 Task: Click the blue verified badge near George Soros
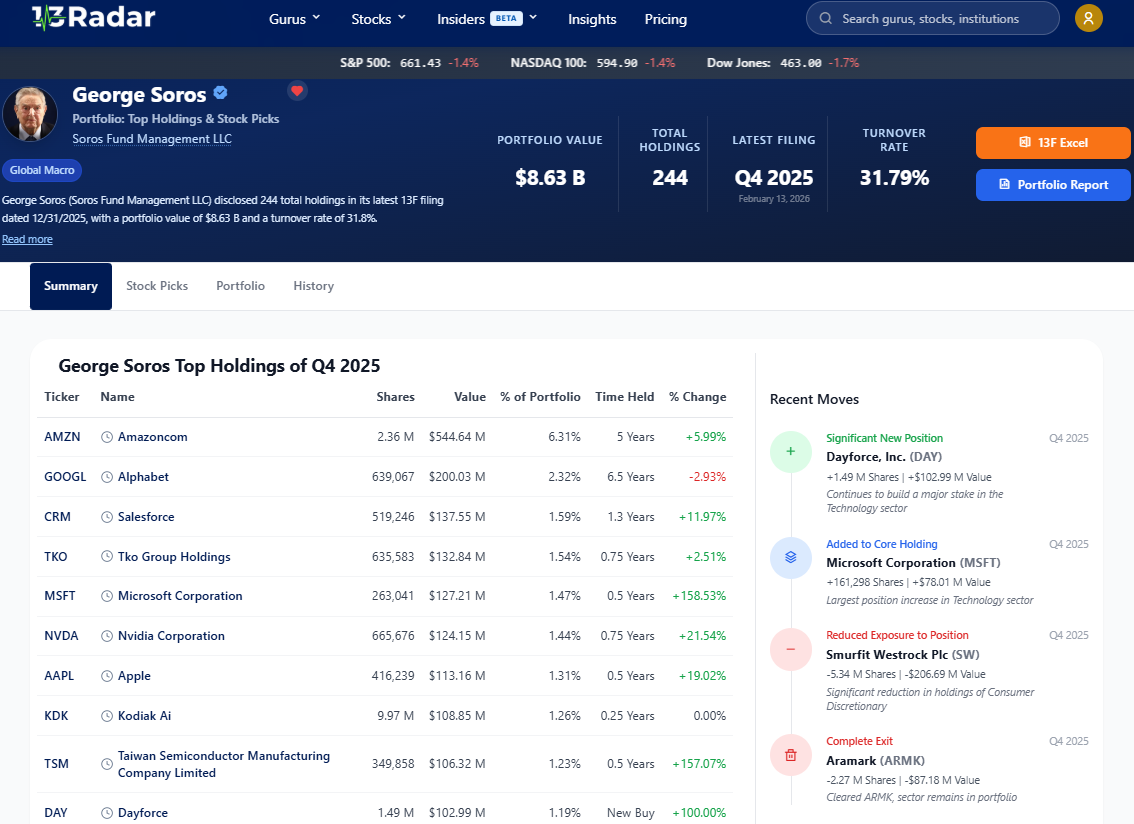[221, 93]
